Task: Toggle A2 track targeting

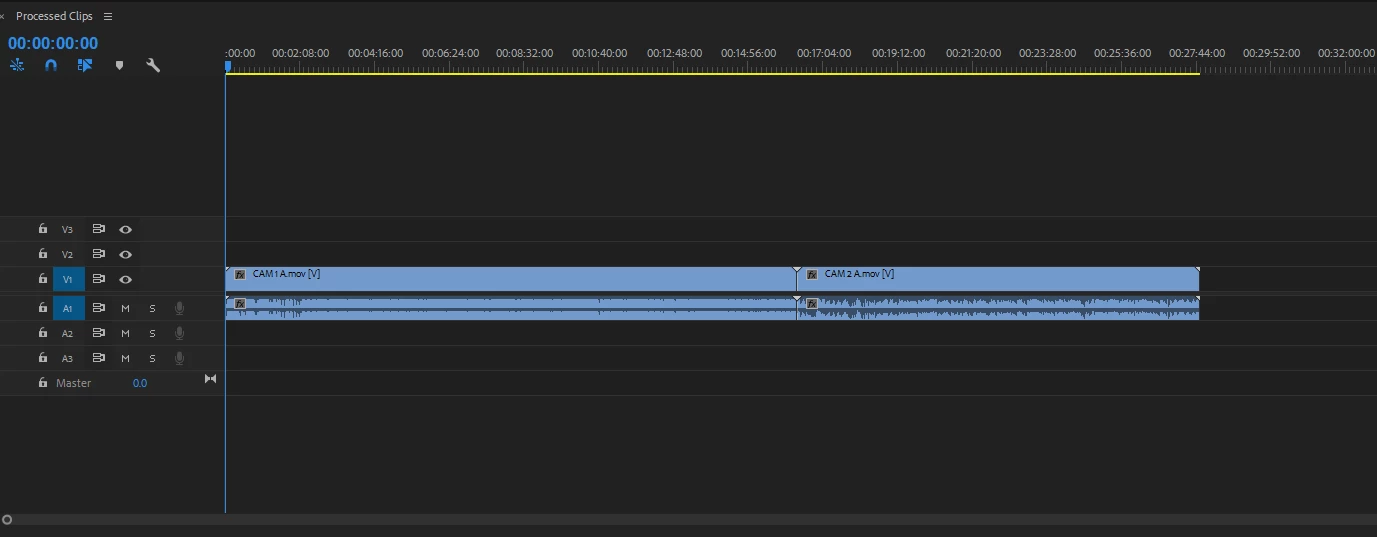Action: [68, 333]
